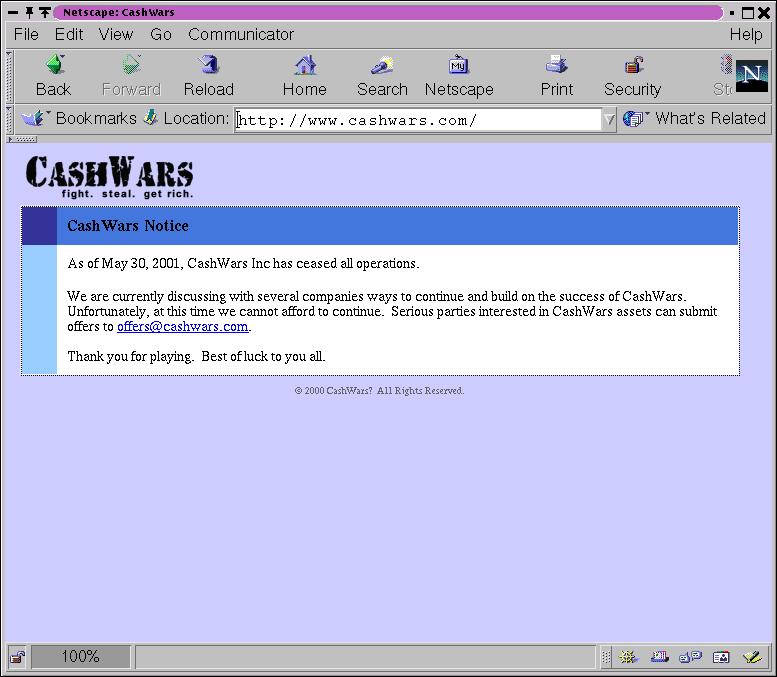The image size is (777, 677).
Task: Collapse the navigation toolbar grip
Action: click(9, 76)
